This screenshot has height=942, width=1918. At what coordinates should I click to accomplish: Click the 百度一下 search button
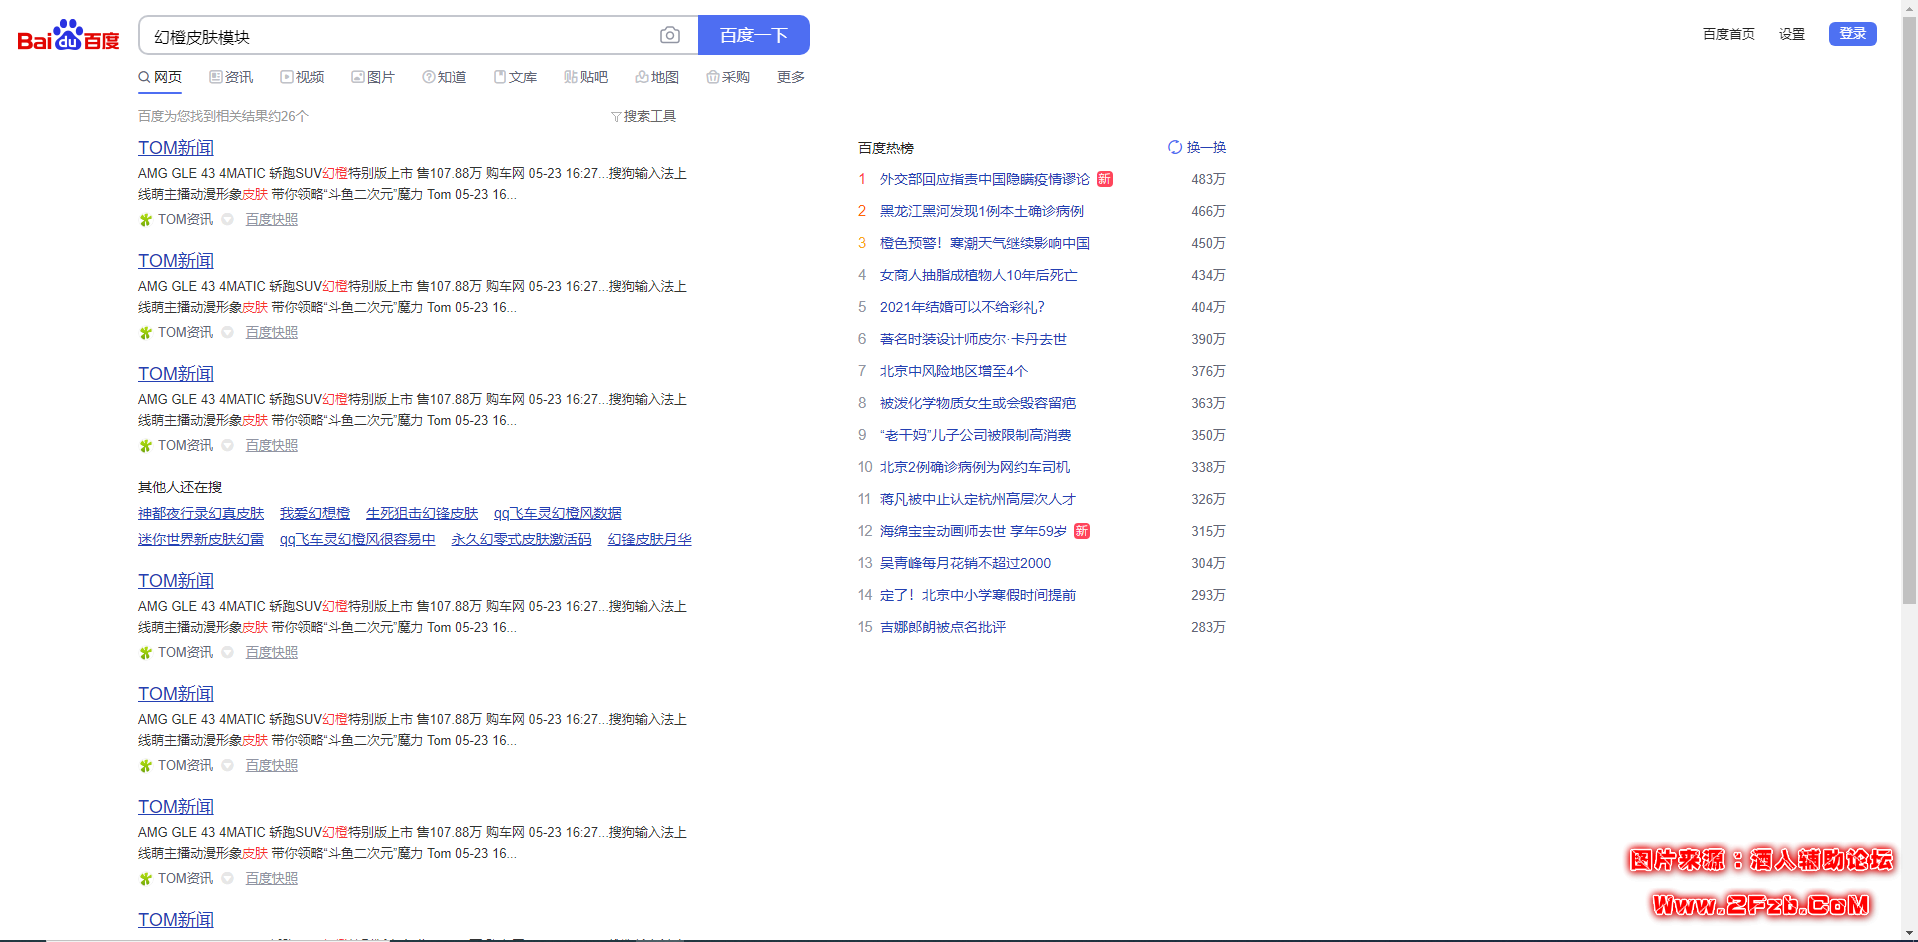click(x=754, y=35)
